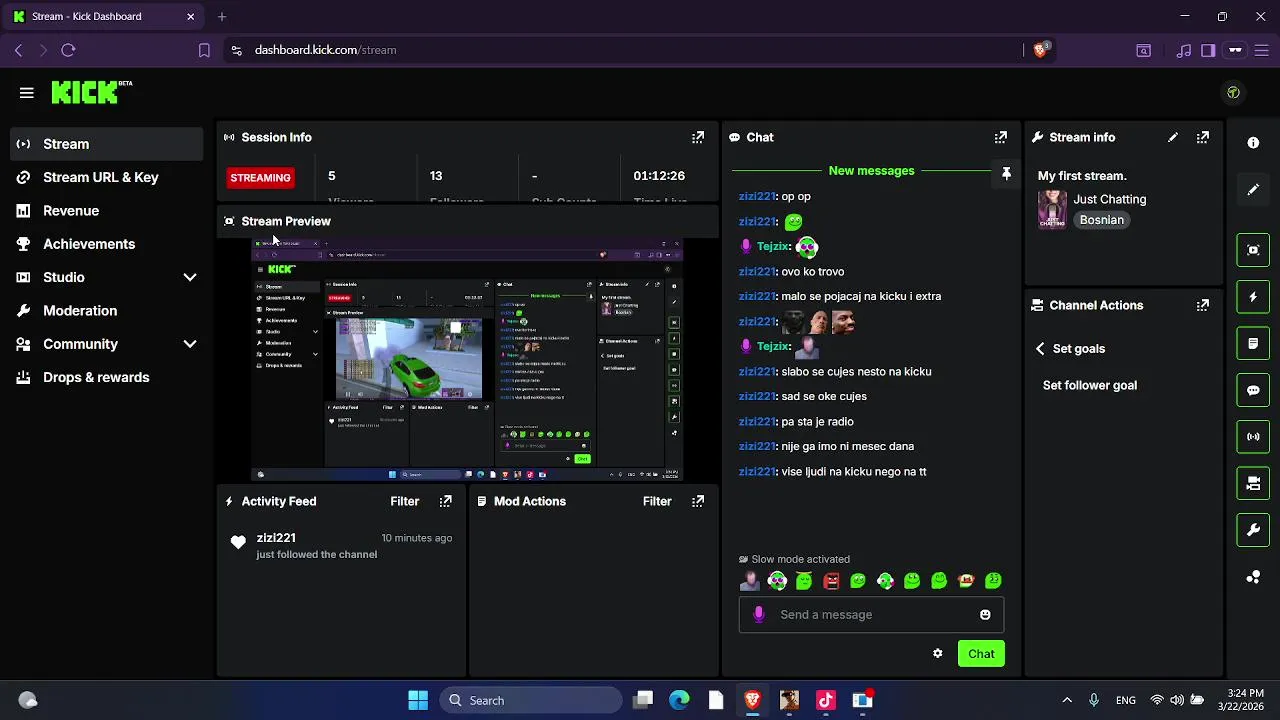Pop out the Channel Actions panel
This screenshot has height=720, width=1280.
click(x=1203, y=305)
